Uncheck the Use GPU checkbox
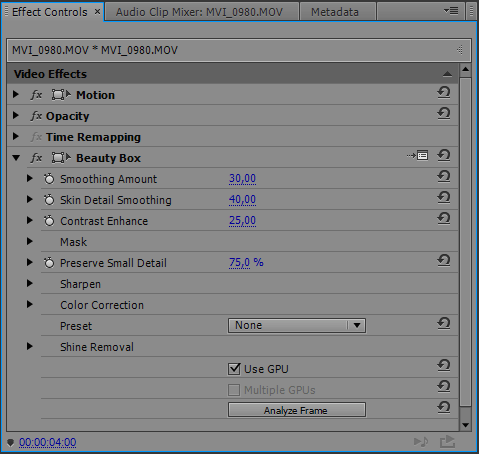The width and height of the screenshot is (479, 454). [x=234, y=369]
